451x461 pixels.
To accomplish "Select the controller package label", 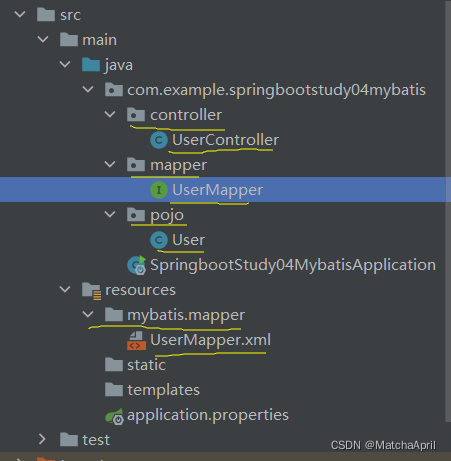I will coord(186,115).
